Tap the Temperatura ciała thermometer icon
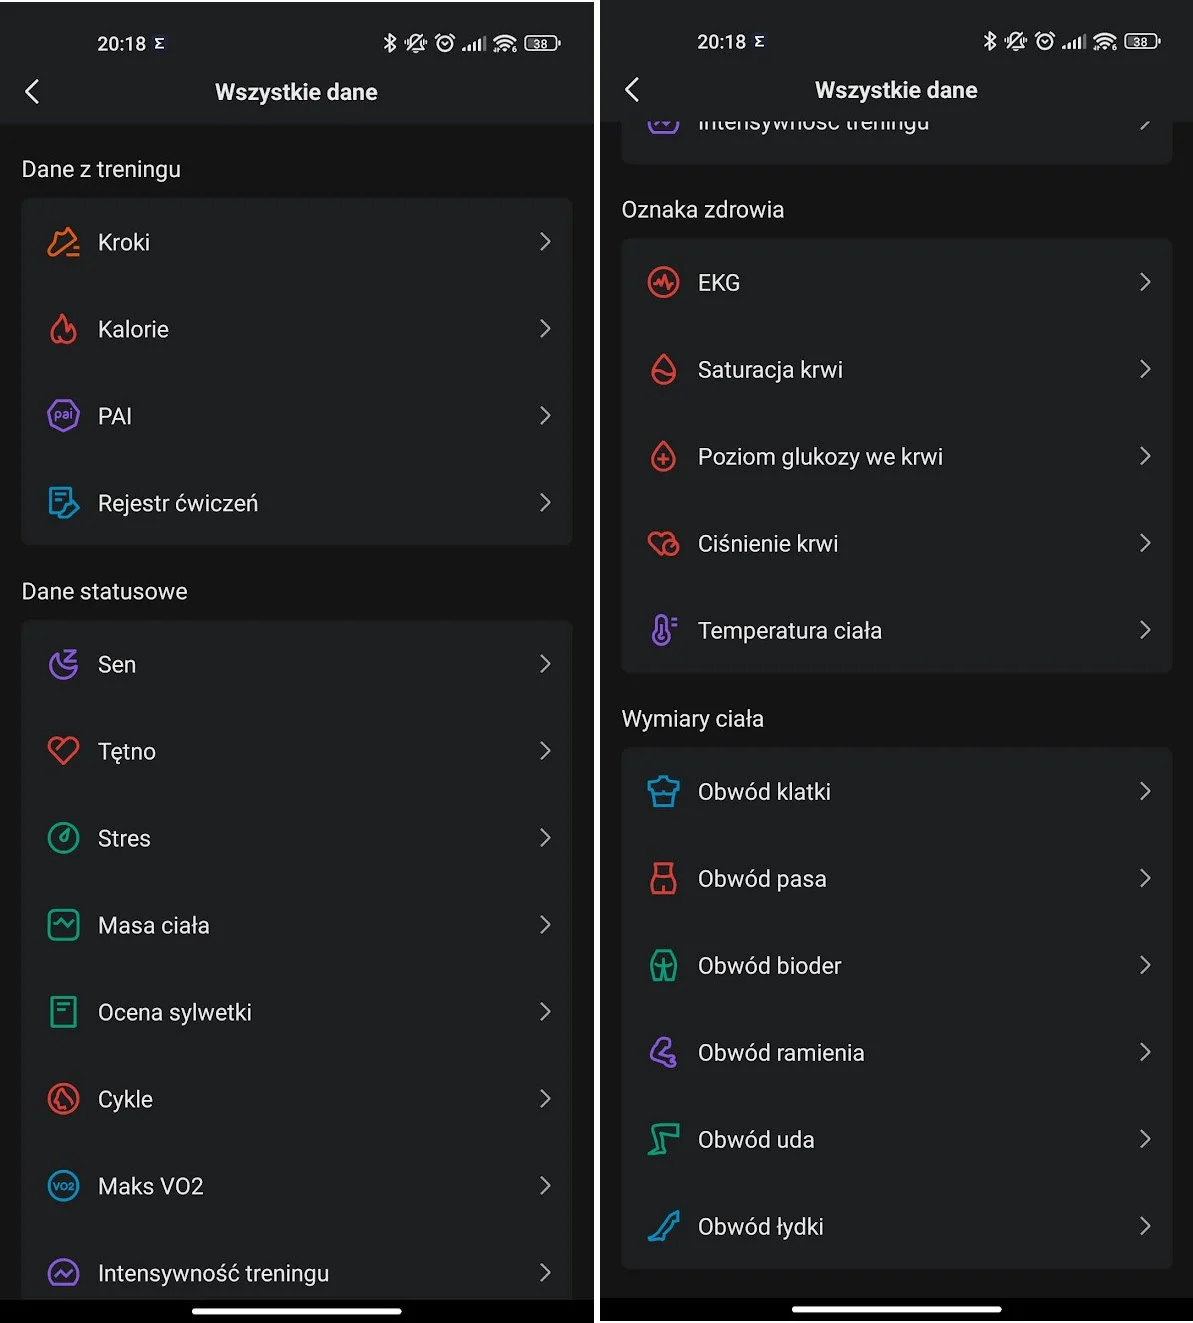Viewport: 1193px width, 1323px height. [x=663, y=630]
